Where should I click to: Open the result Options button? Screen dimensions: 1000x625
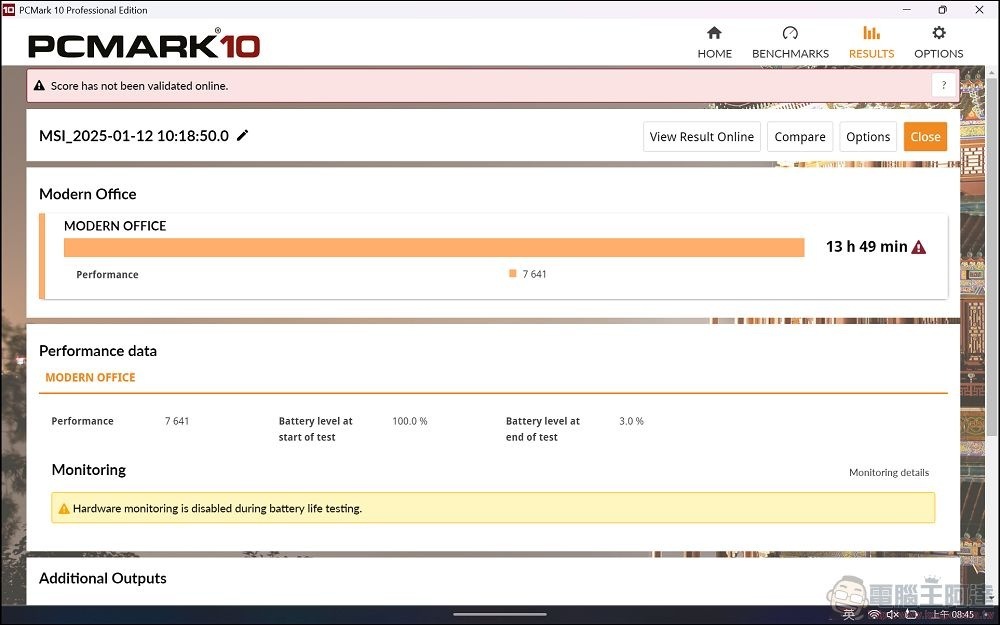click(x=867, y=137)
